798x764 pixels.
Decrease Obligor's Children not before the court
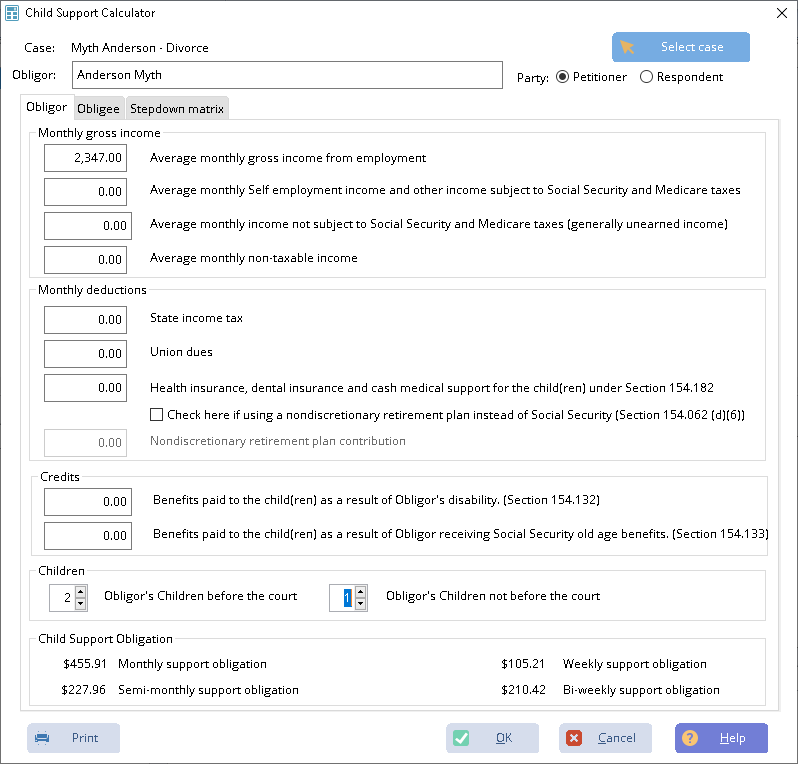click(360, 604)
